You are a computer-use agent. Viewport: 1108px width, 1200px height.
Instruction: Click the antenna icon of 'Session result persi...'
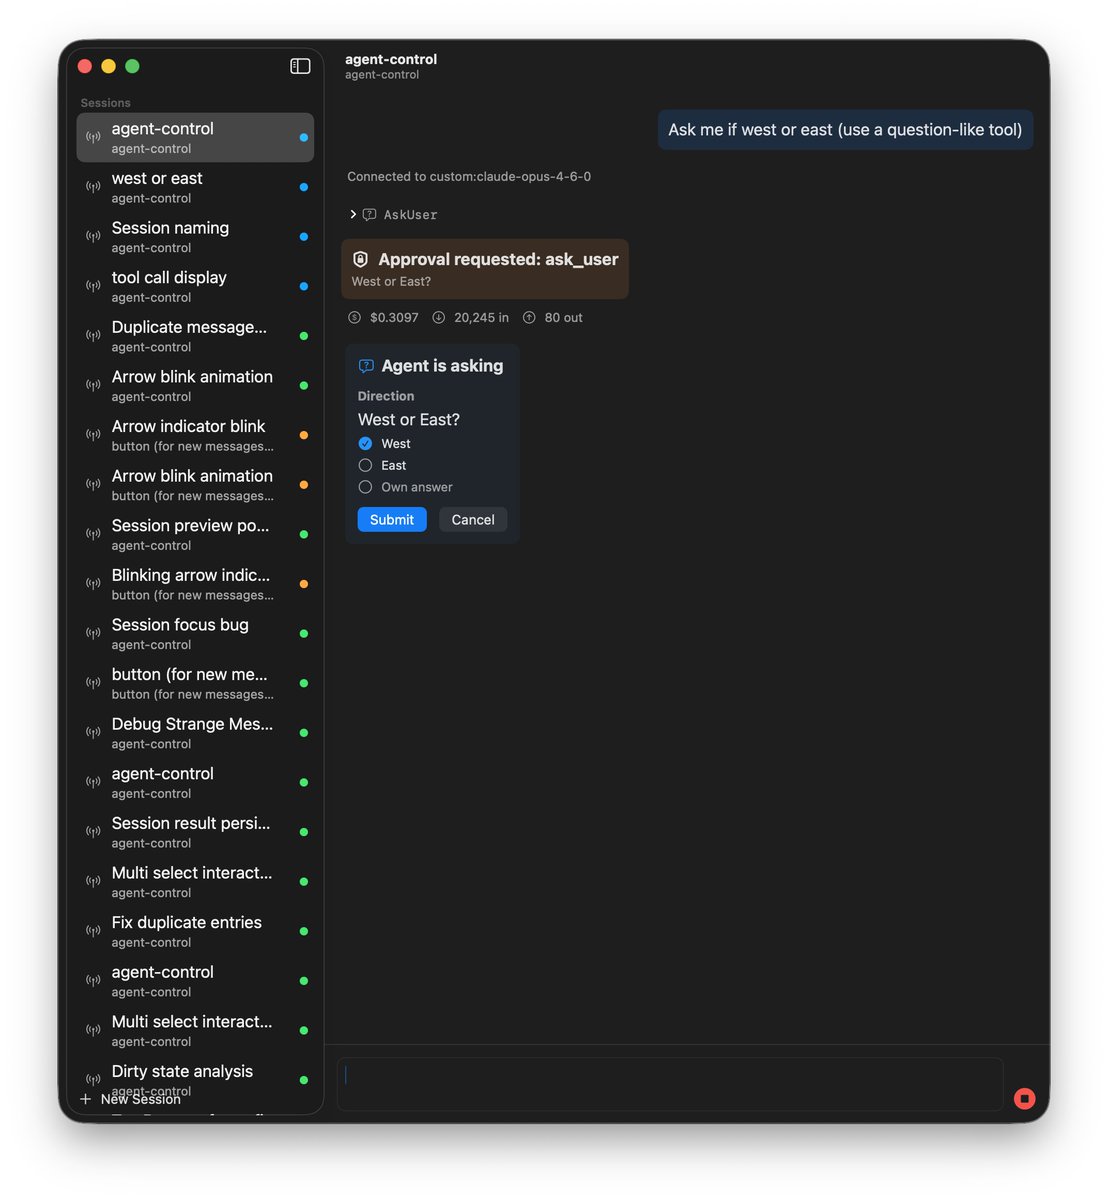click(x=93, y=832)
